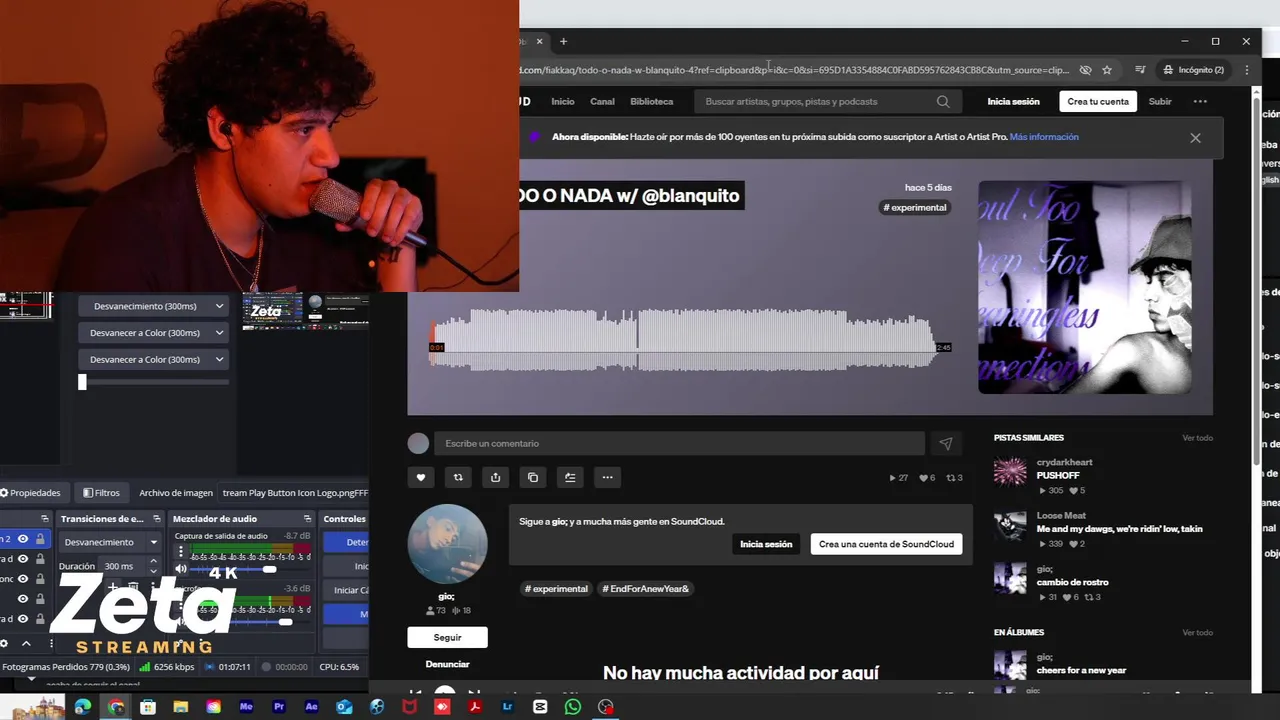Click Ver todo next to En álbumes
1280x720 pixels.
click(x=1197, y=633)
